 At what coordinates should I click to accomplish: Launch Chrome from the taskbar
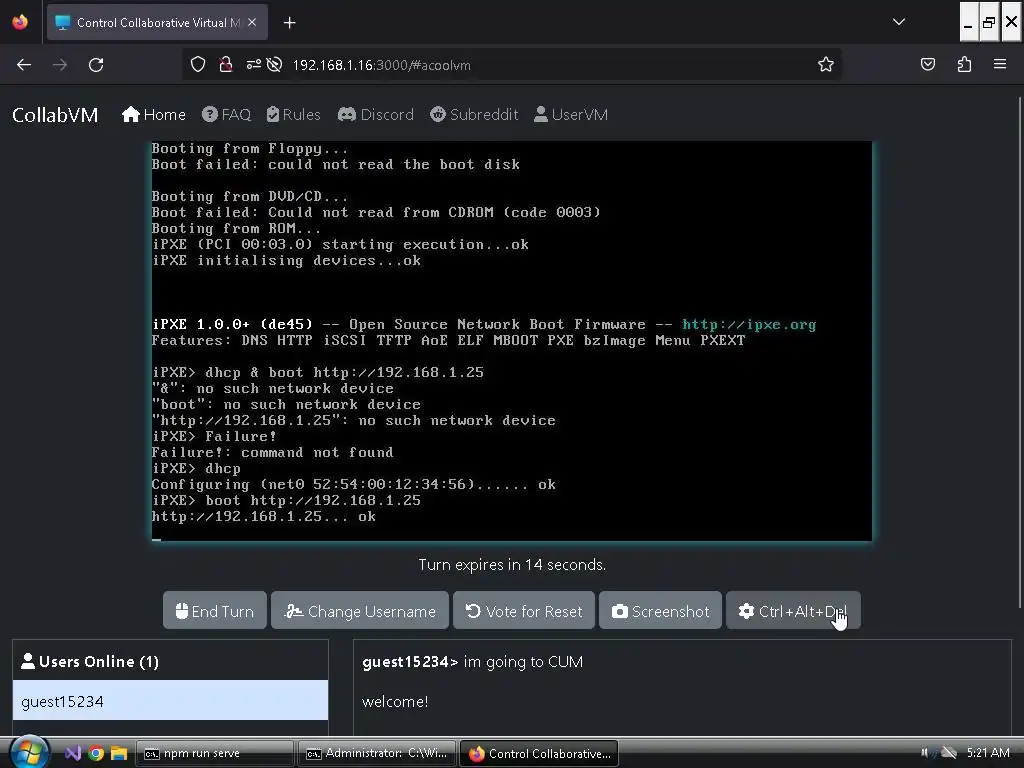pyautogui.click(x=96, y=753)
